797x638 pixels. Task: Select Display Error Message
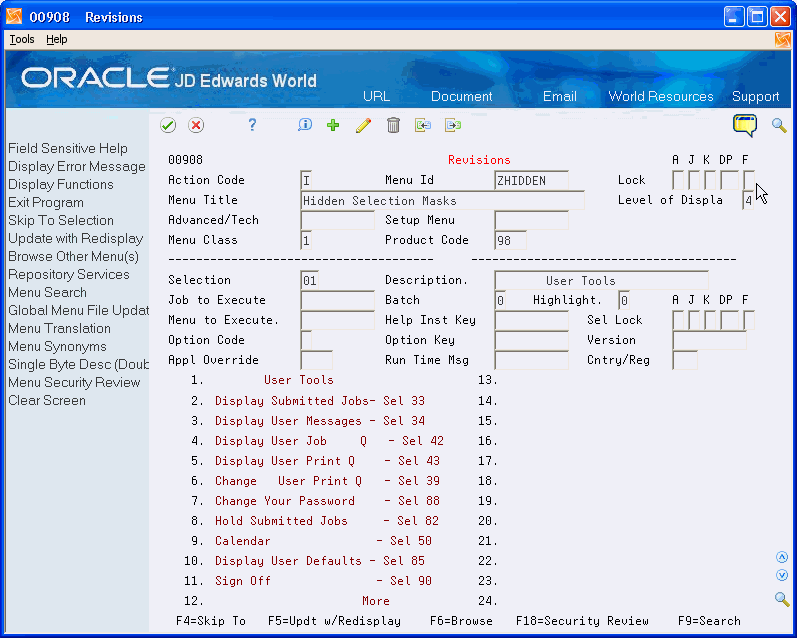coord(77,167)
